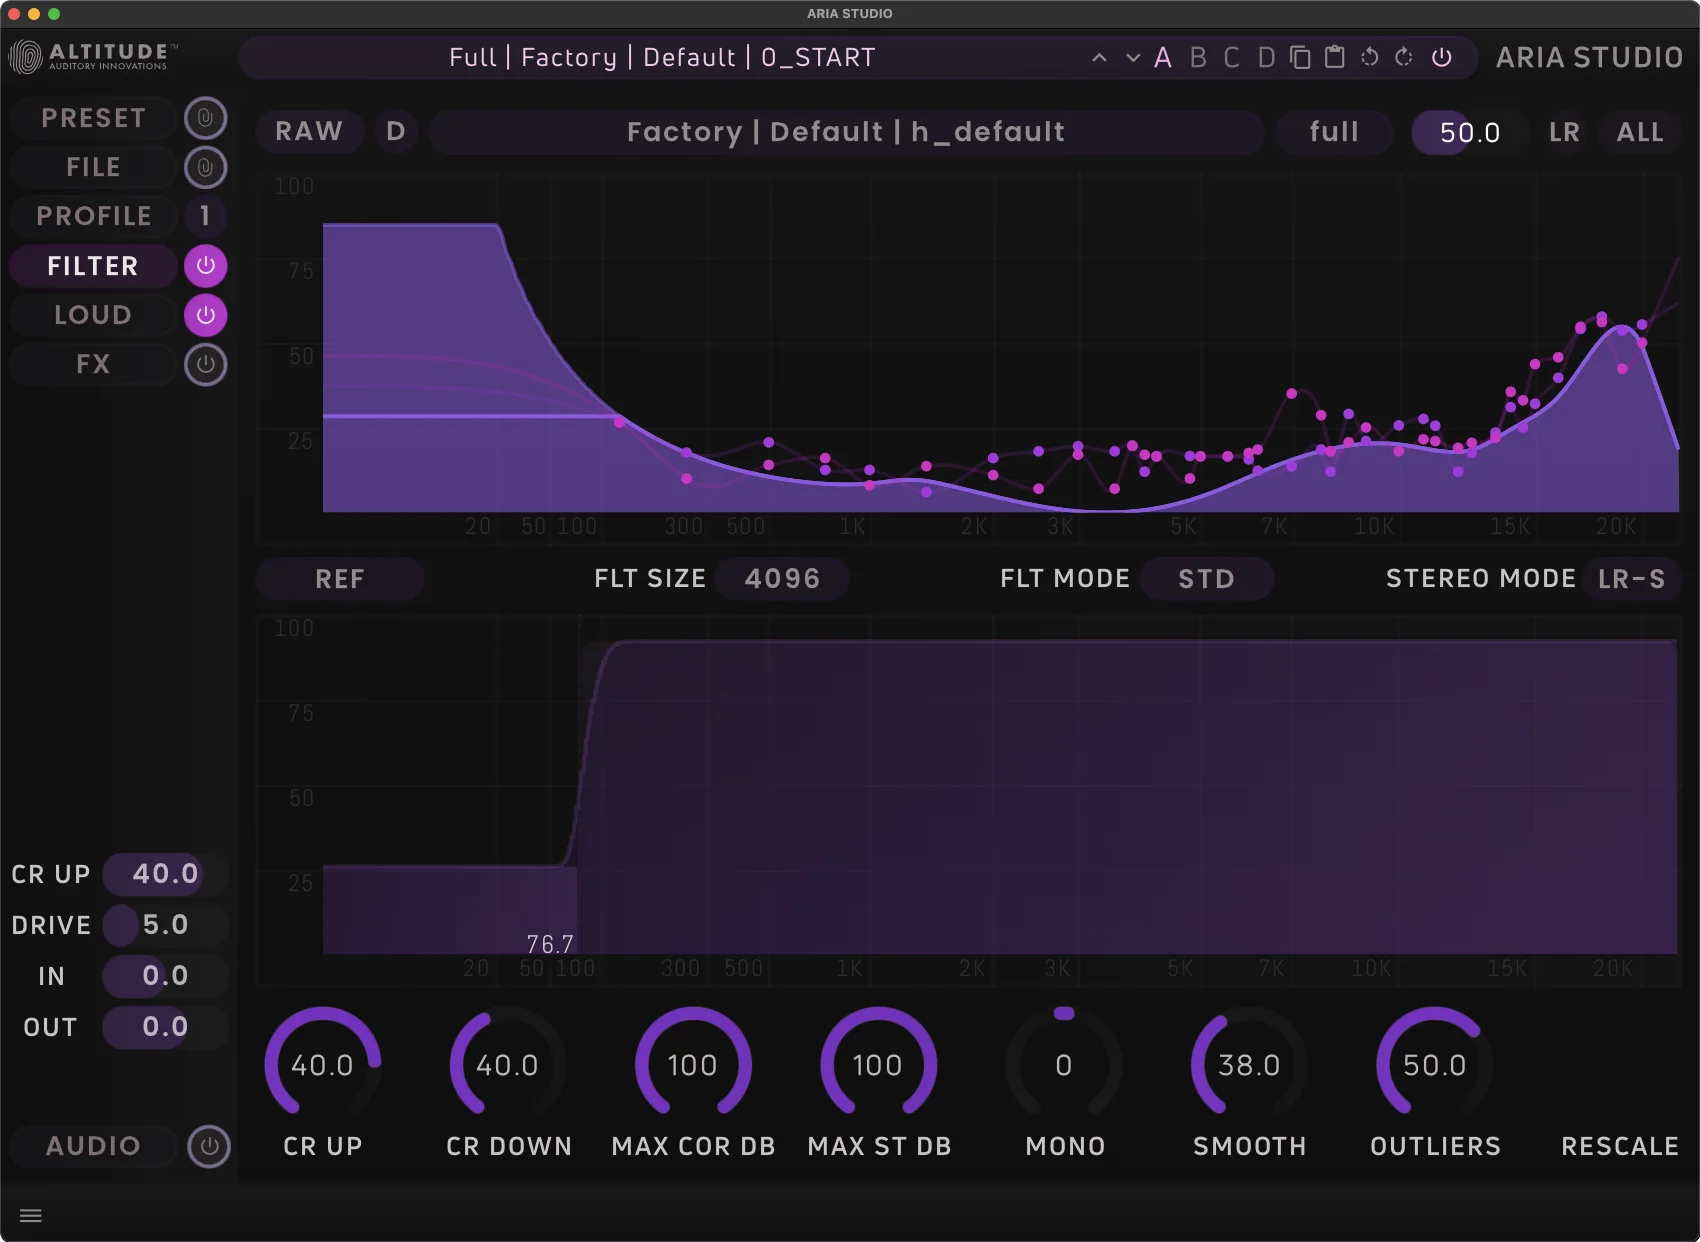Screen dimensions: 1700x1242
Task: Toggle the FILTER power button
Action: tap(206, 266)
